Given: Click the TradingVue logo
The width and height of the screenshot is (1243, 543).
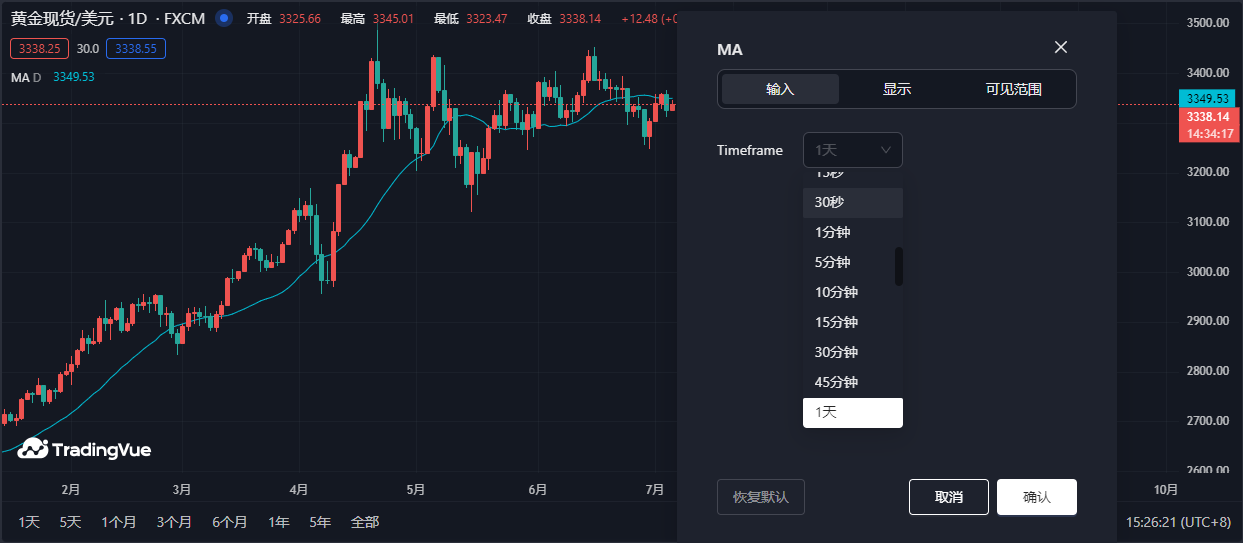Looking at the screenshot, I should coord(85,450).
